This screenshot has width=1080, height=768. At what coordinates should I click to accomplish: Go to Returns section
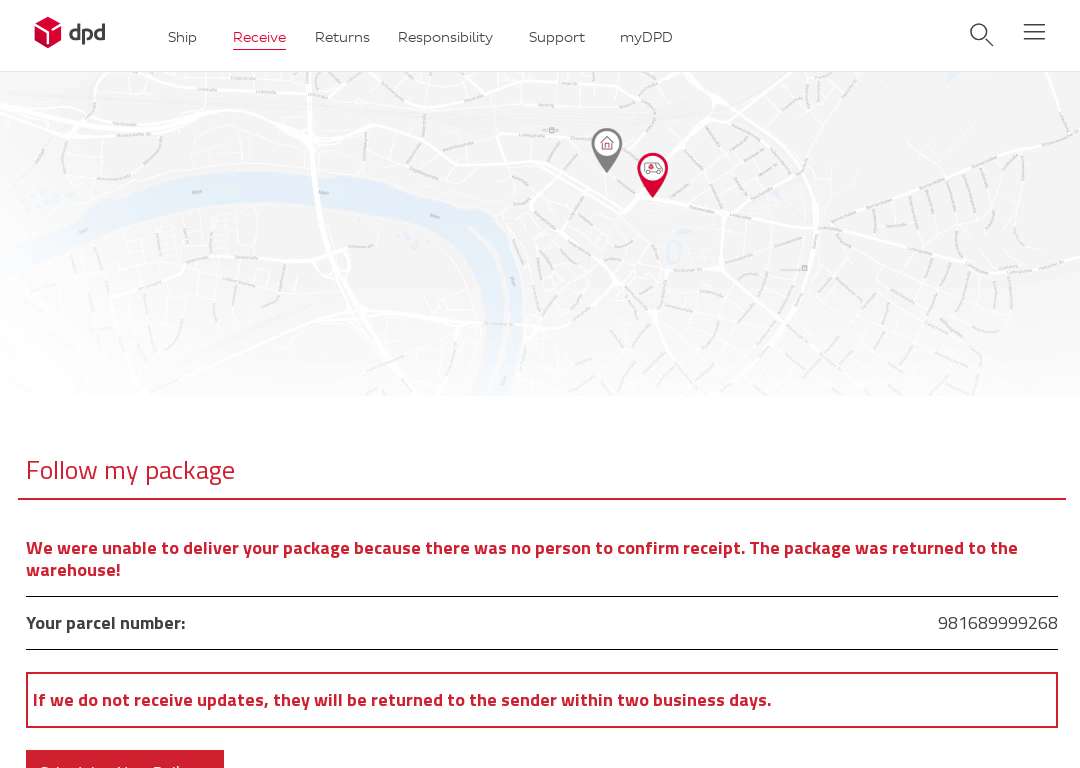click(342, 37)
